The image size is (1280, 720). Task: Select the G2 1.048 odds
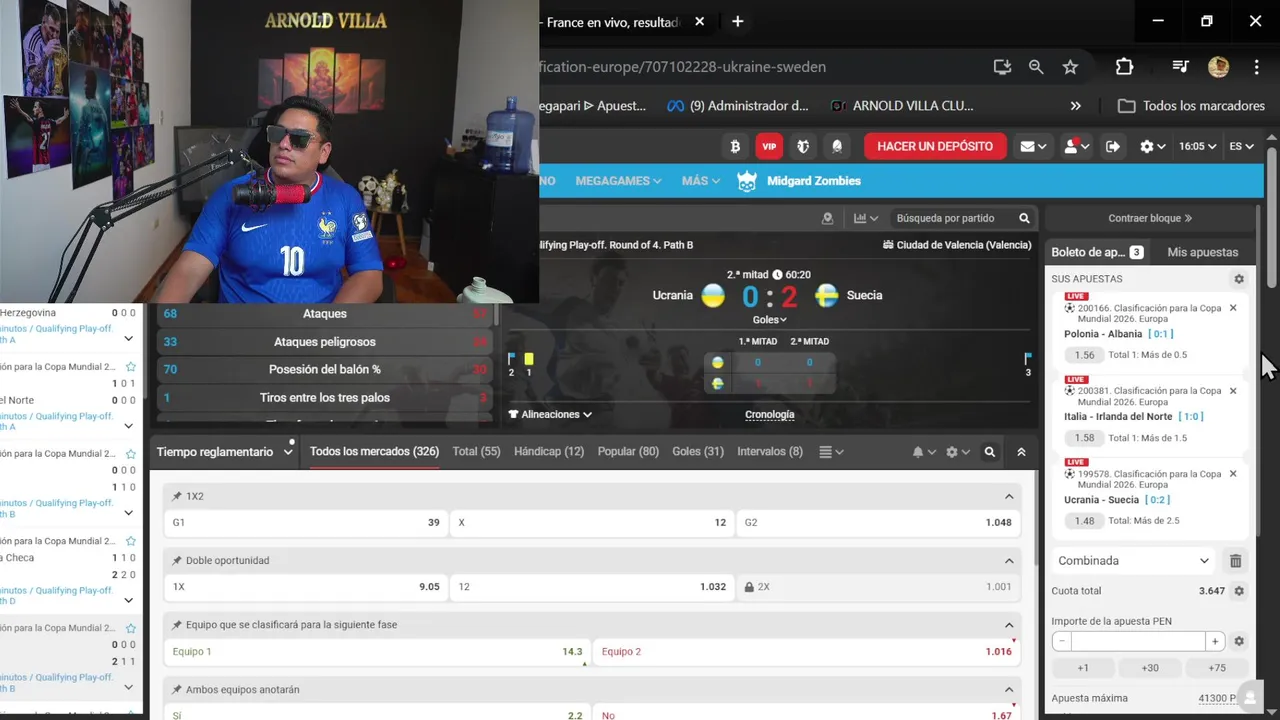tap(878, 522)
